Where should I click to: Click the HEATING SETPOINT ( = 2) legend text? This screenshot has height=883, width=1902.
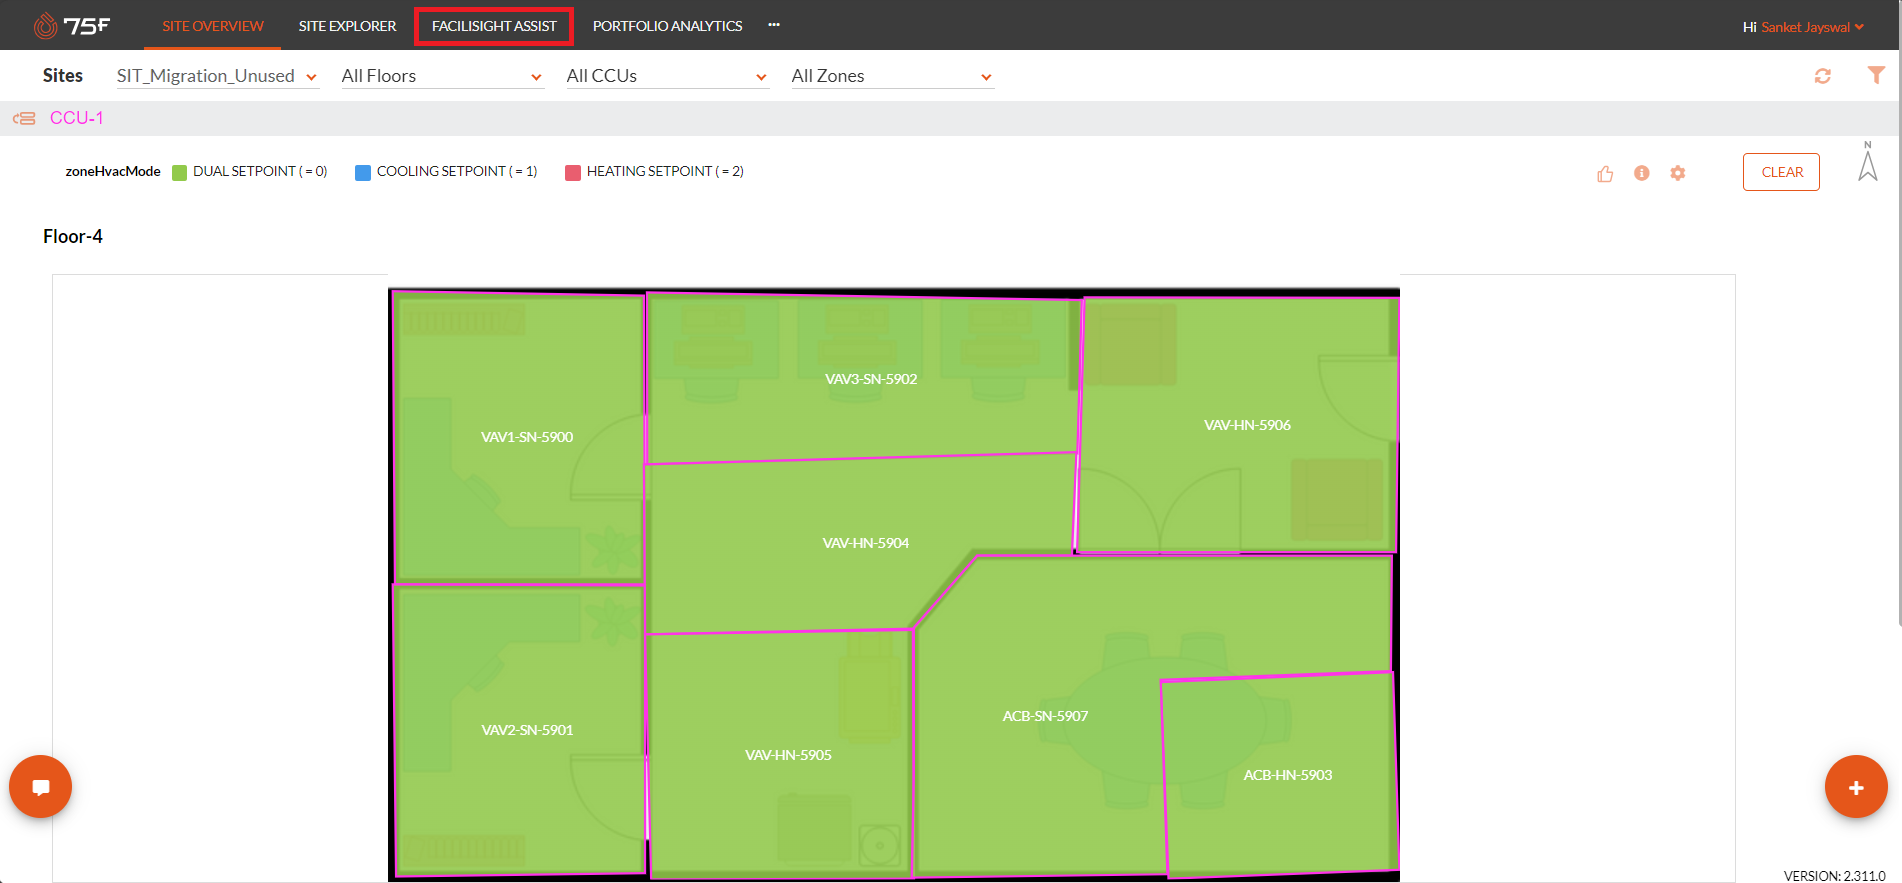click(665, 172)
